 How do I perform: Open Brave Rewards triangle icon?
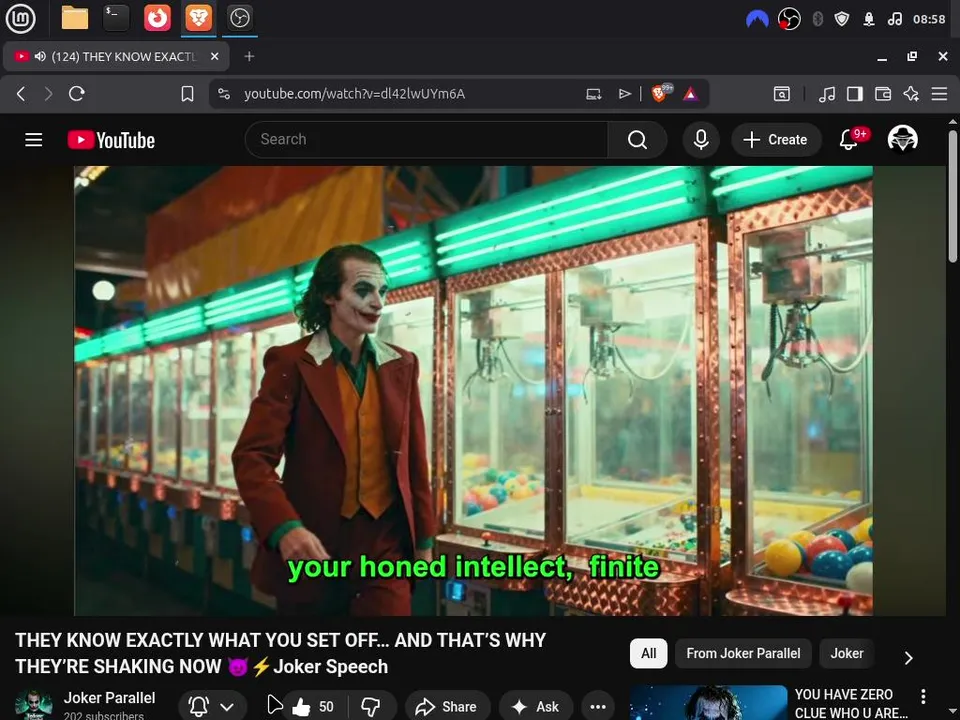[691, 94]
